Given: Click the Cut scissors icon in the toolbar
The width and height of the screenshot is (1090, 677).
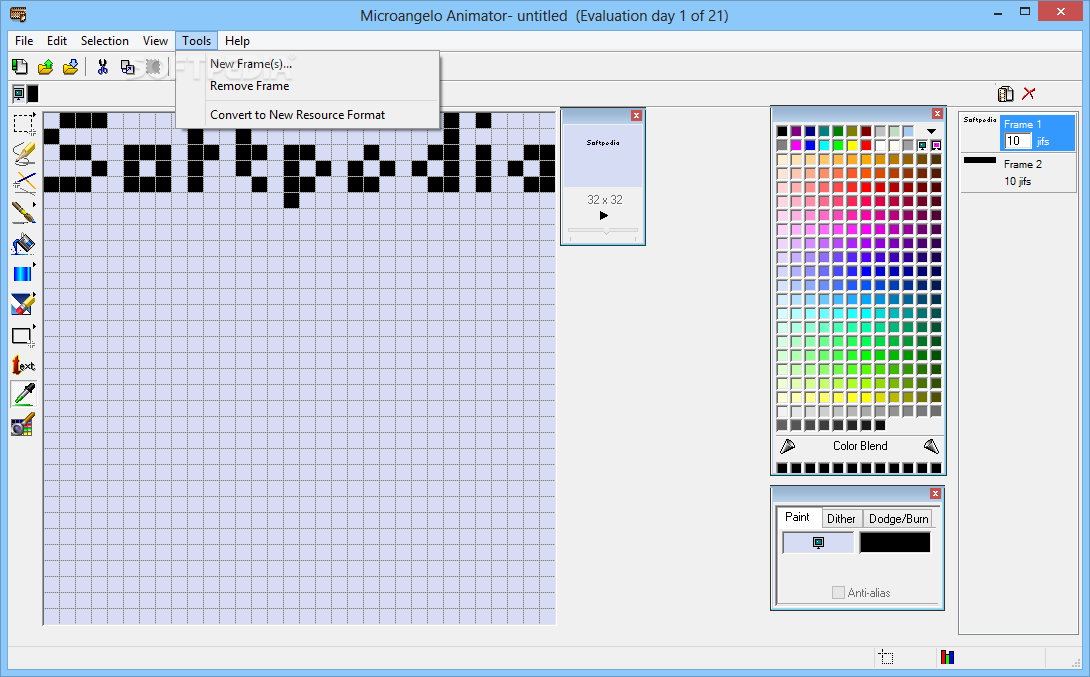Looking at the screenshot, I should (x=103, y=67).
